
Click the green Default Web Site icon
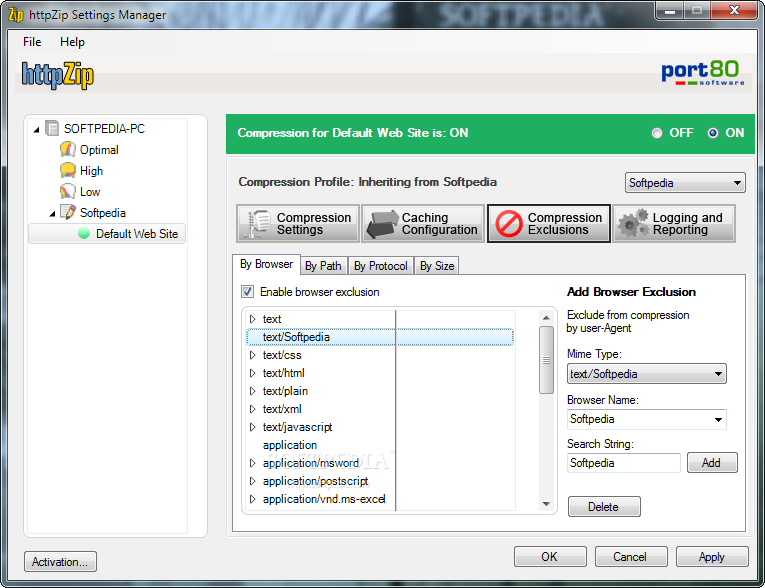84,234
